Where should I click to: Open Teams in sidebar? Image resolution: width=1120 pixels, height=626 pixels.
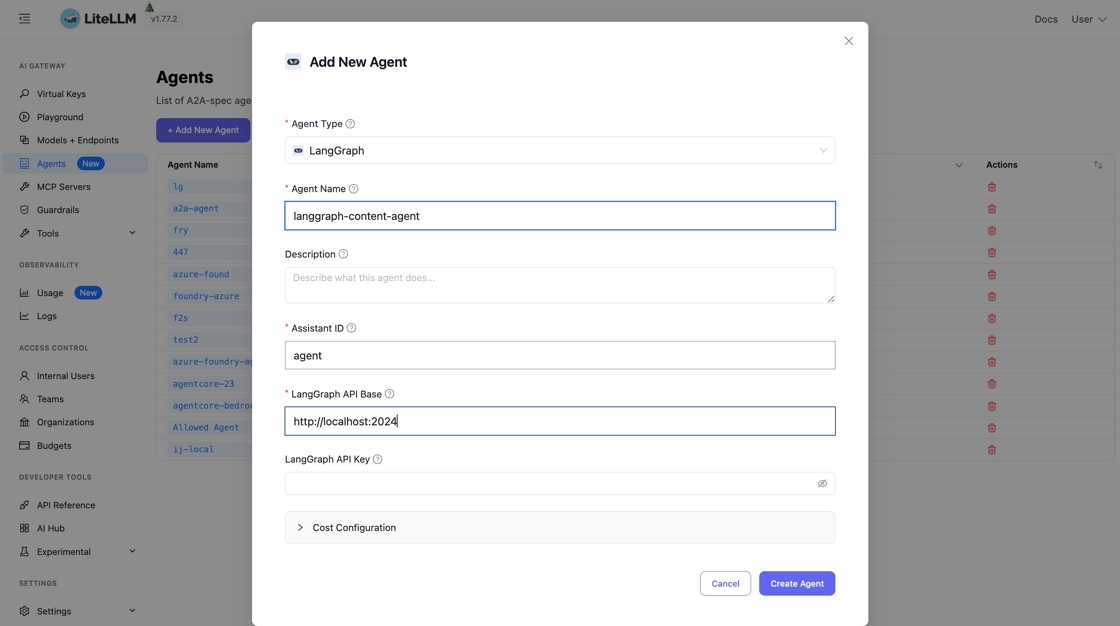pyautogui.click(x=50, y=399)
